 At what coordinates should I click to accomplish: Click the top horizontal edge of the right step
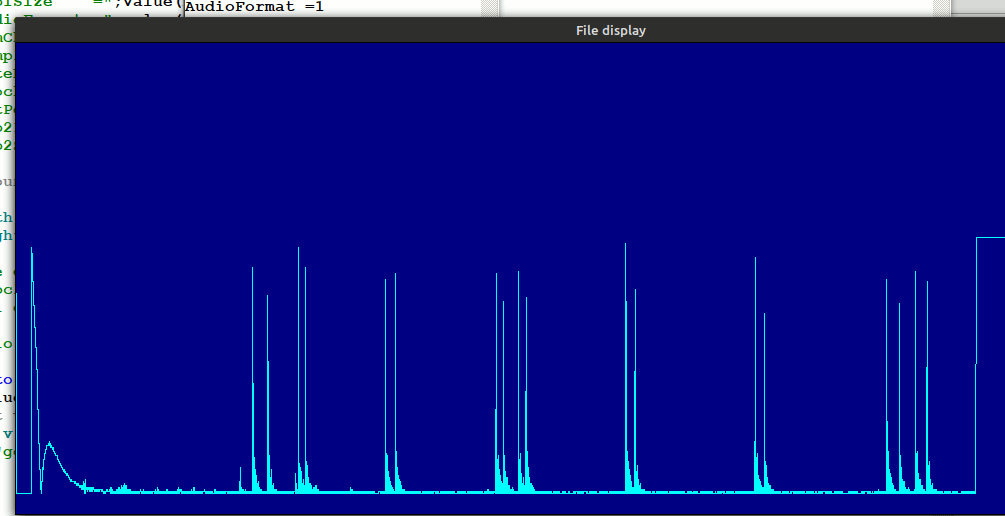tap(990, 238)
